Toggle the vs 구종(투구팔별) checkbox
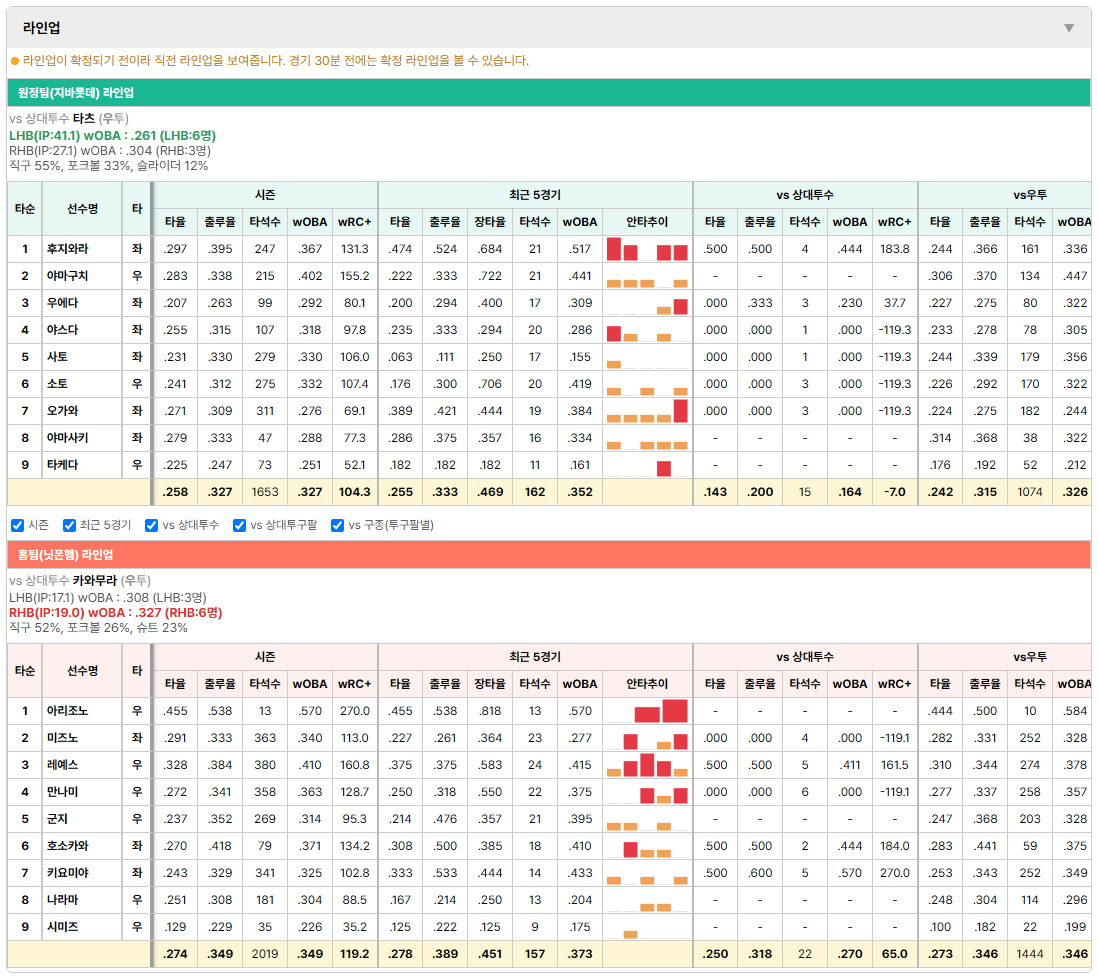The height and width of the screenshot is (979, 1098). pyautogui.click(x=338, y=525)
